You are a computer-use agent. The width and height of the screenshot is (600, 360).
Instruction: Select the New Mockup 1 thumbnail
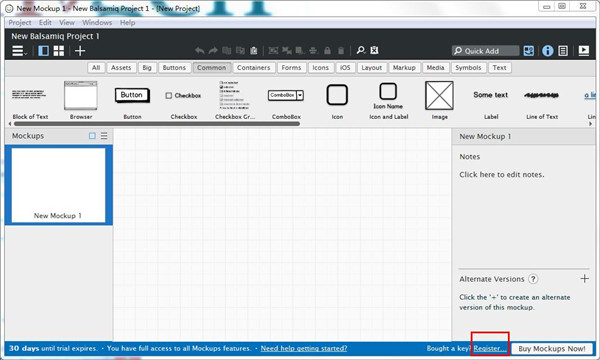pyautogui.click(x=59, y=185)
